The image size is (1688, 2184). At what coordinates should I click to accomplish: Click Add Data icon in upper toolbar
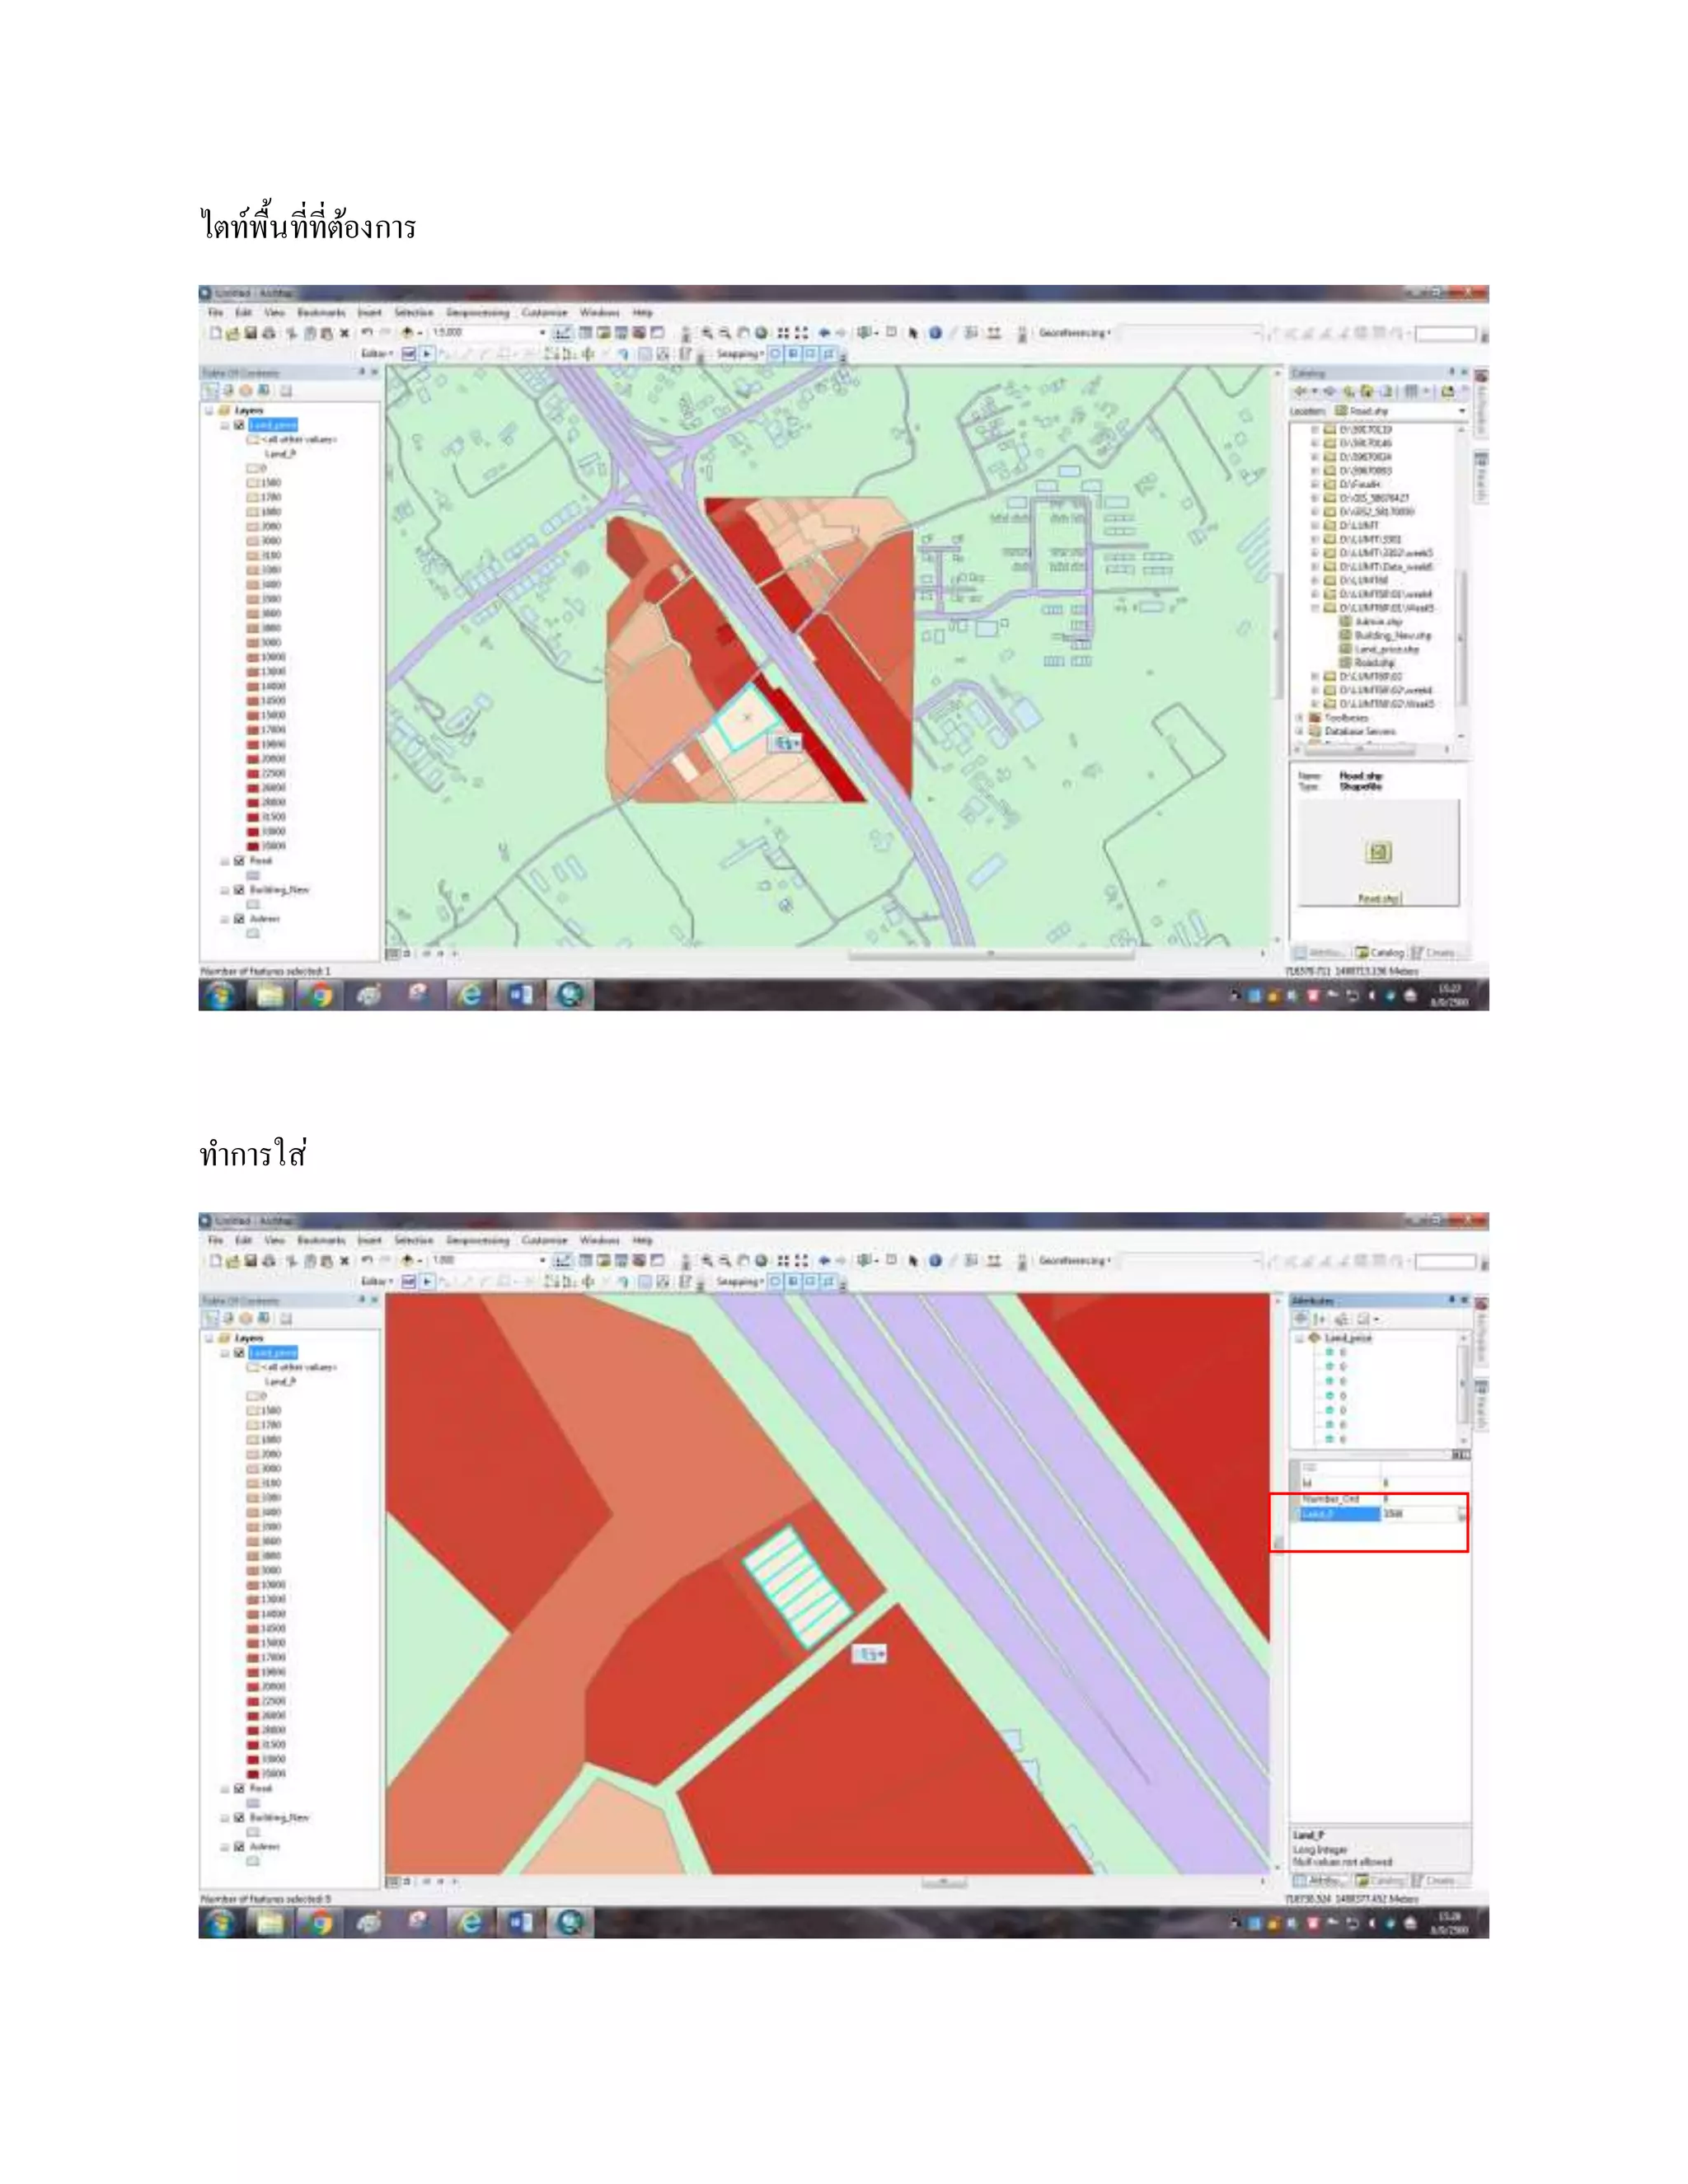408,333
